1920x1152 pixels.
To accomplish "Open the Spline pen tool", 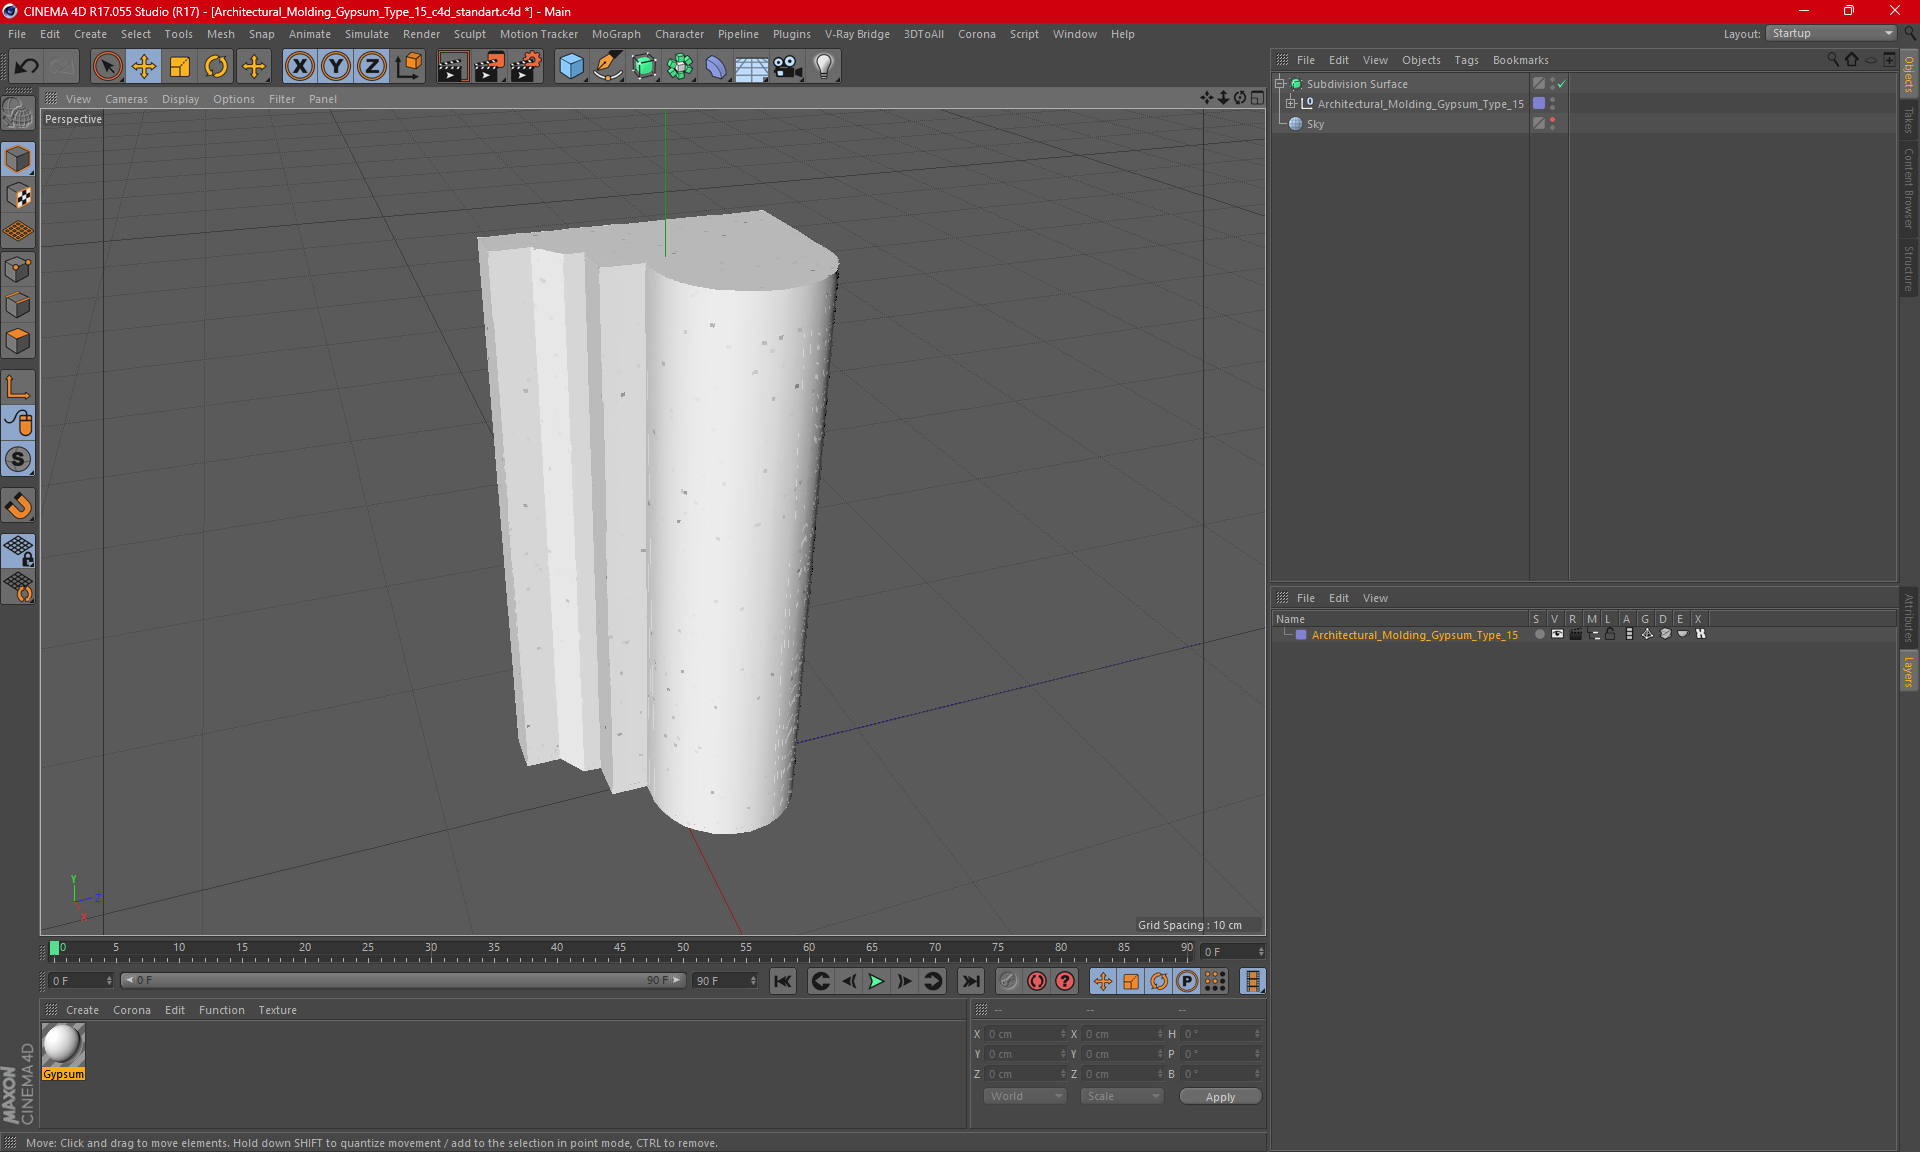I will coord(607,67).
